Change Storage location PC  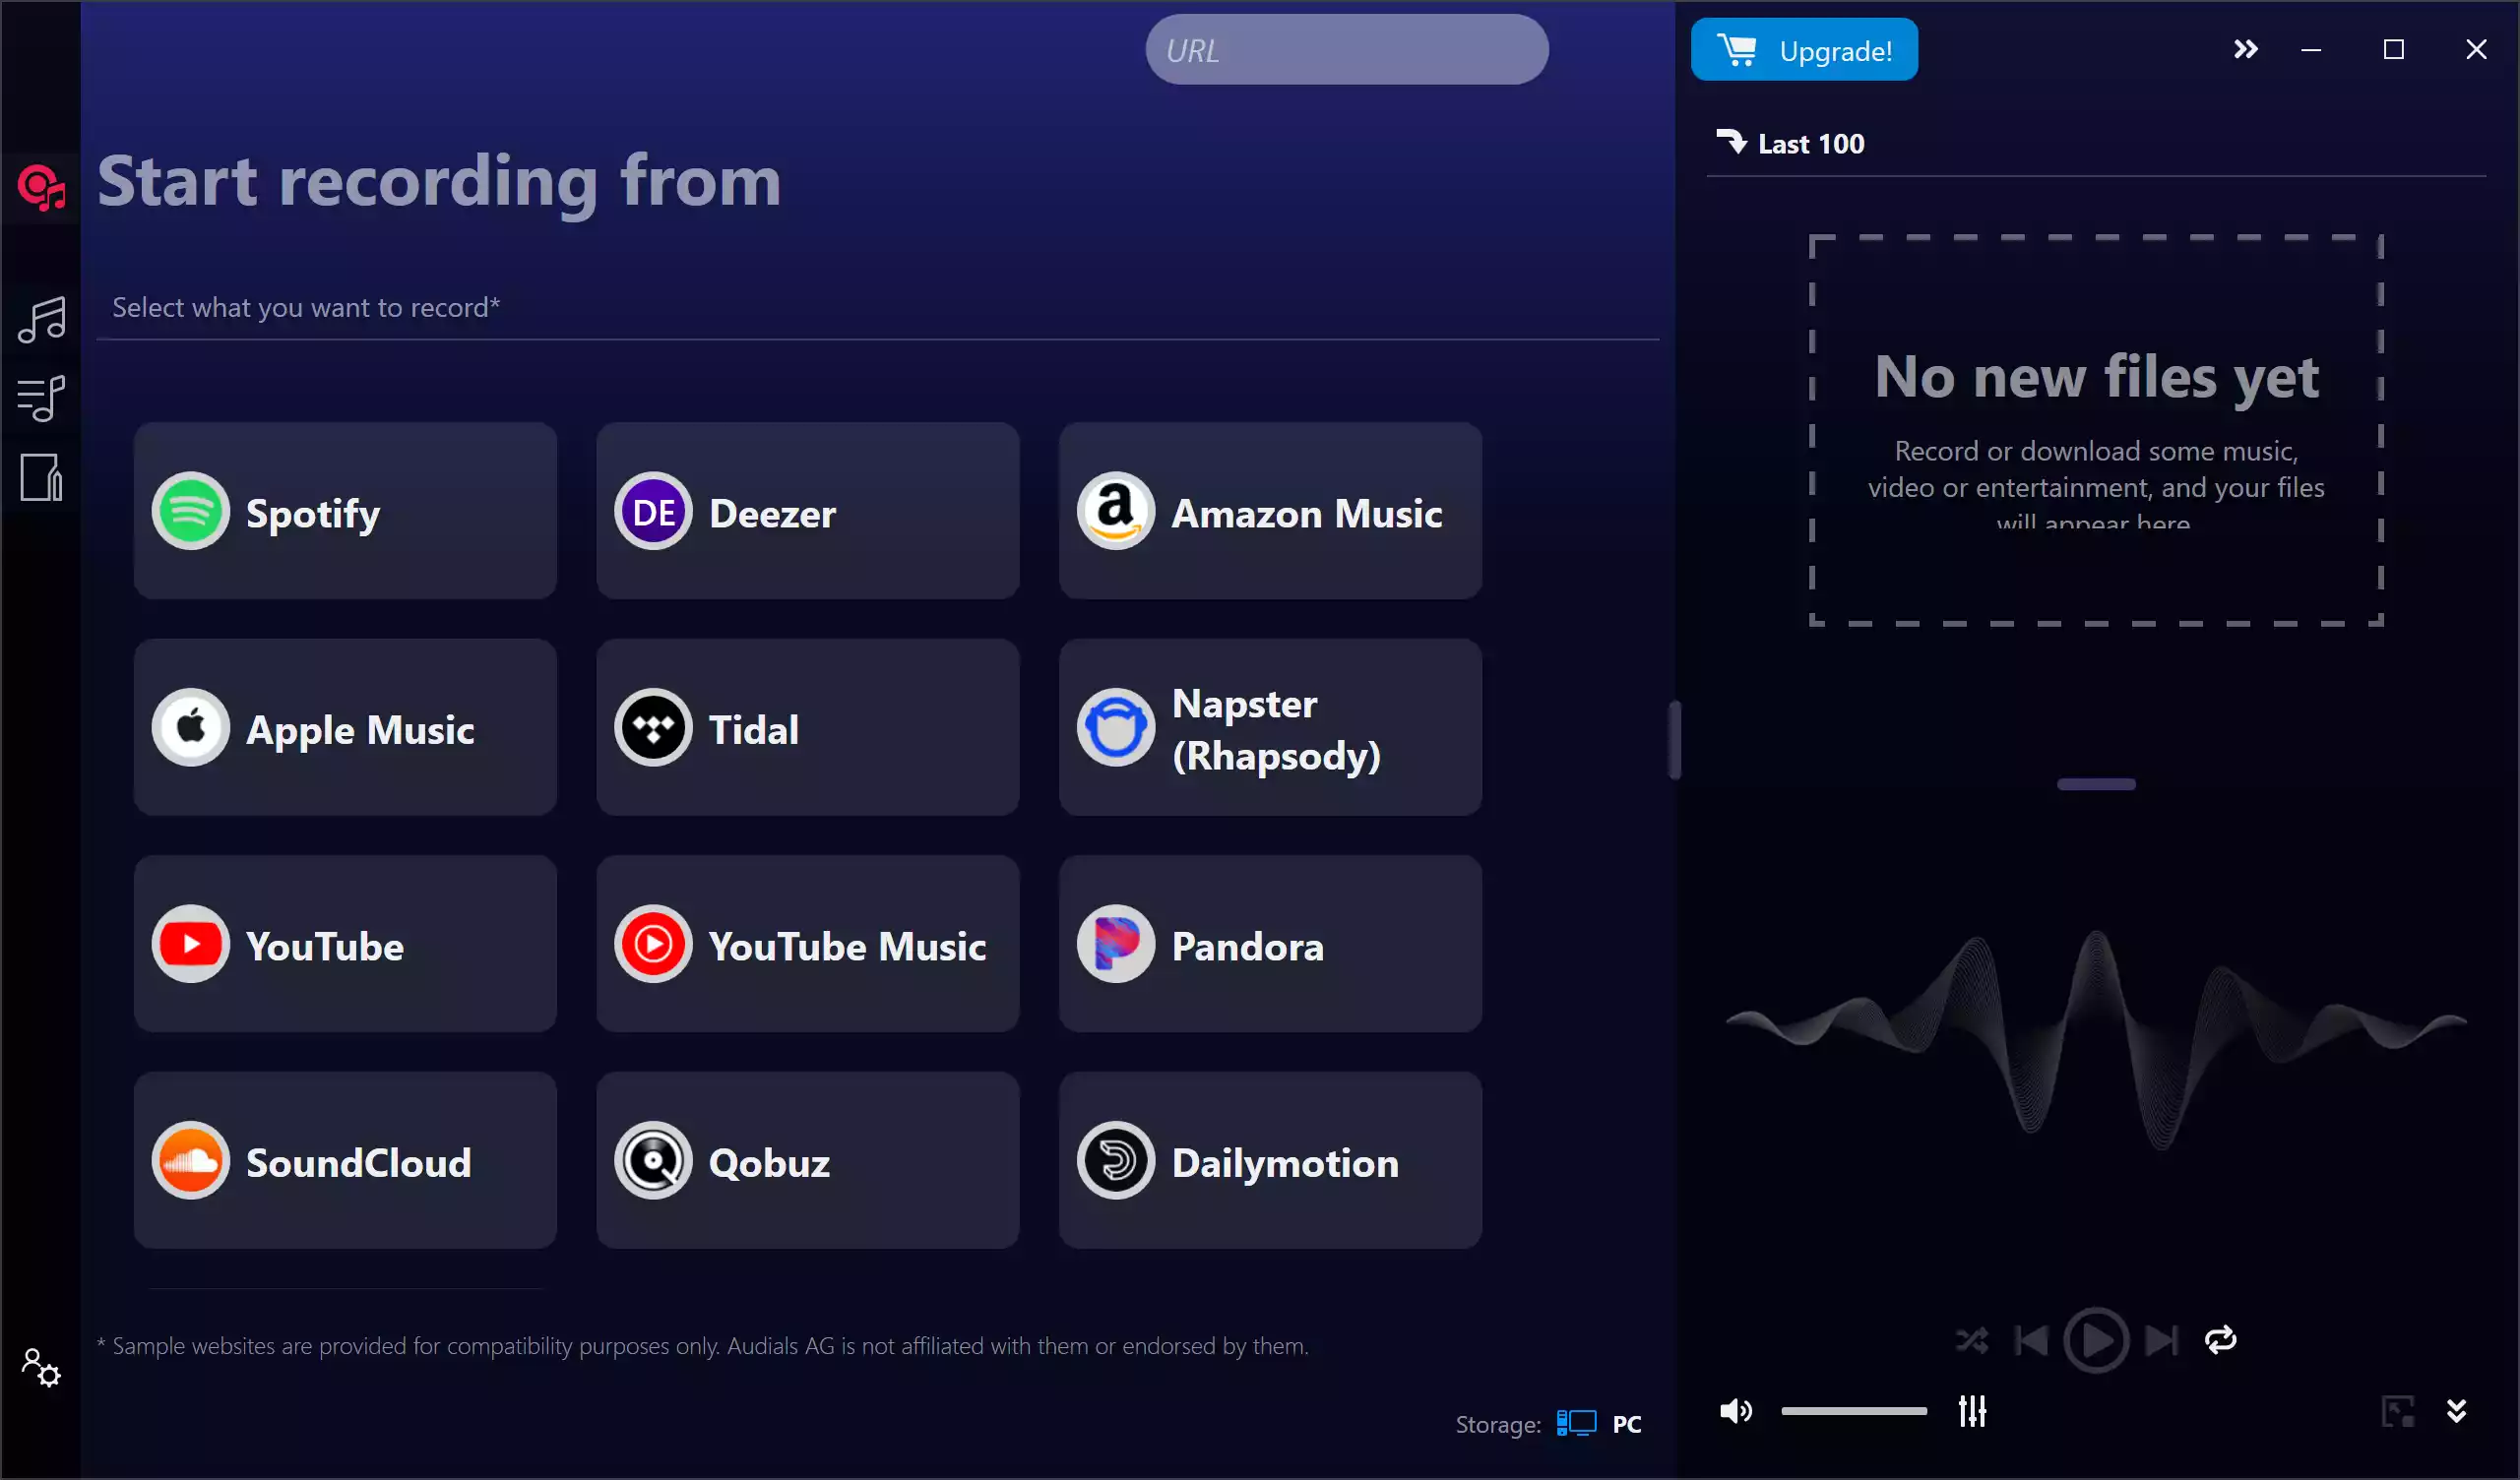pos(1626,1424)
